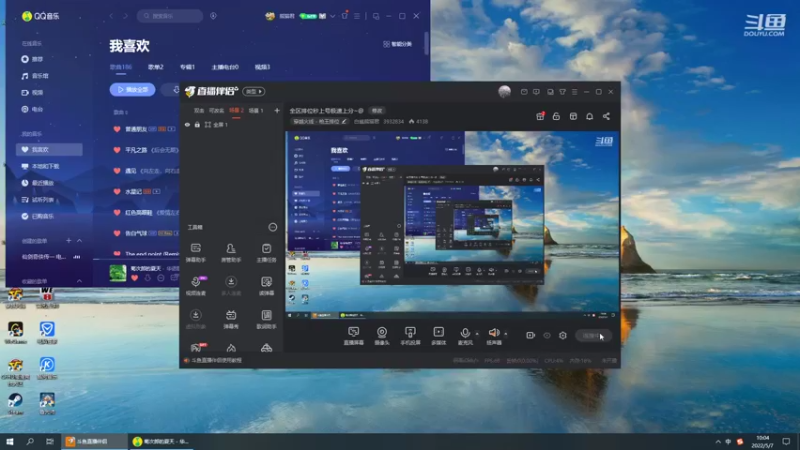Click the streaming app user avatar
Image resolution: width=800 pixels, height=450 pixels.
coord(504,92)
